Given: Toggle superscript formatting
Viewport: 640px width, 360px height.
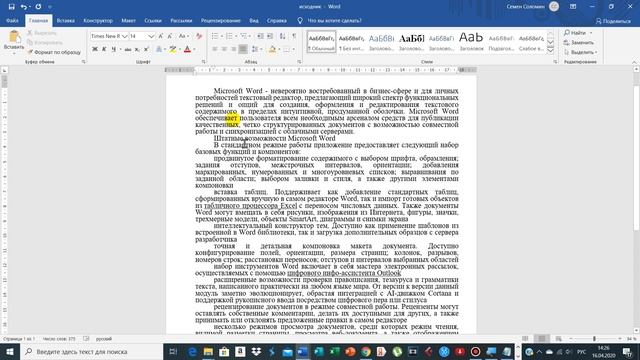Looking at the screenshot, I should (146, 49).
